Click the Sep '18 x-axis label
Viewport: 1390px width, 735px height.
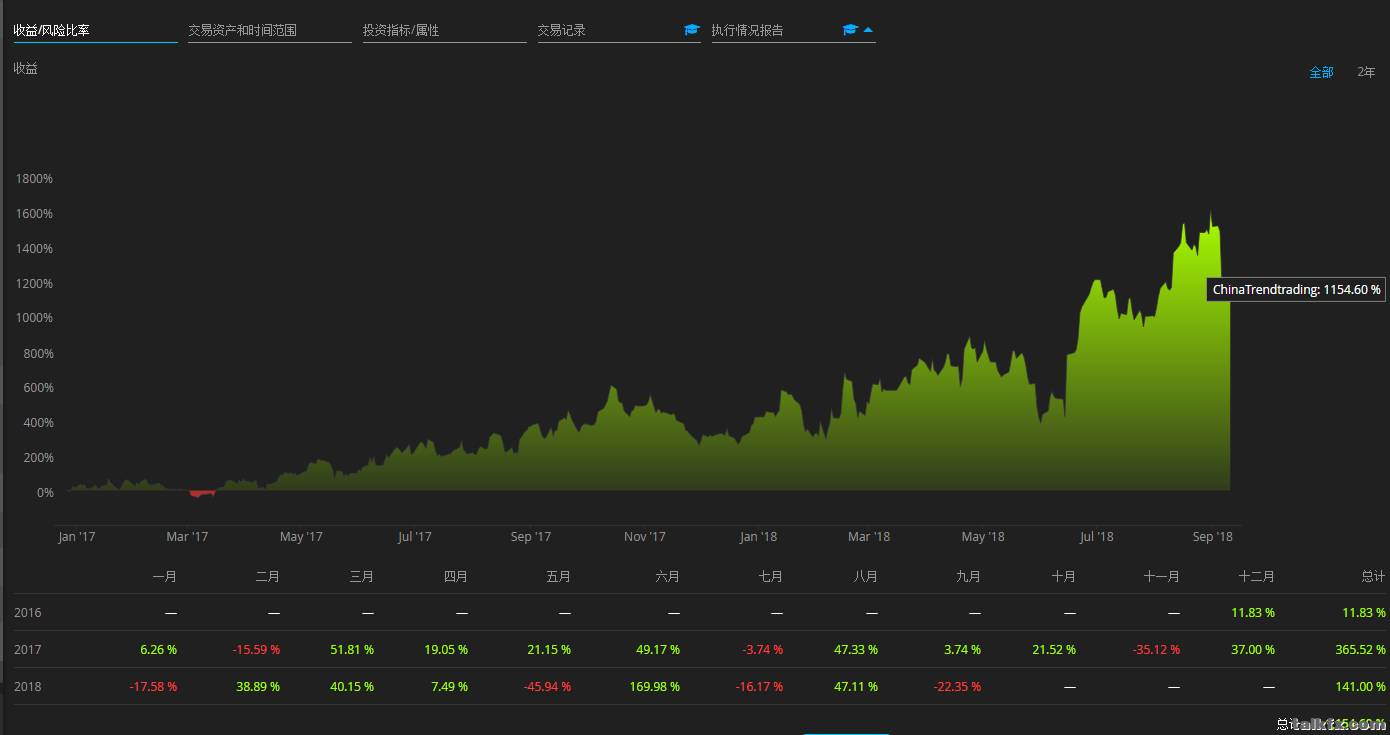click(x=1212, y=537)
